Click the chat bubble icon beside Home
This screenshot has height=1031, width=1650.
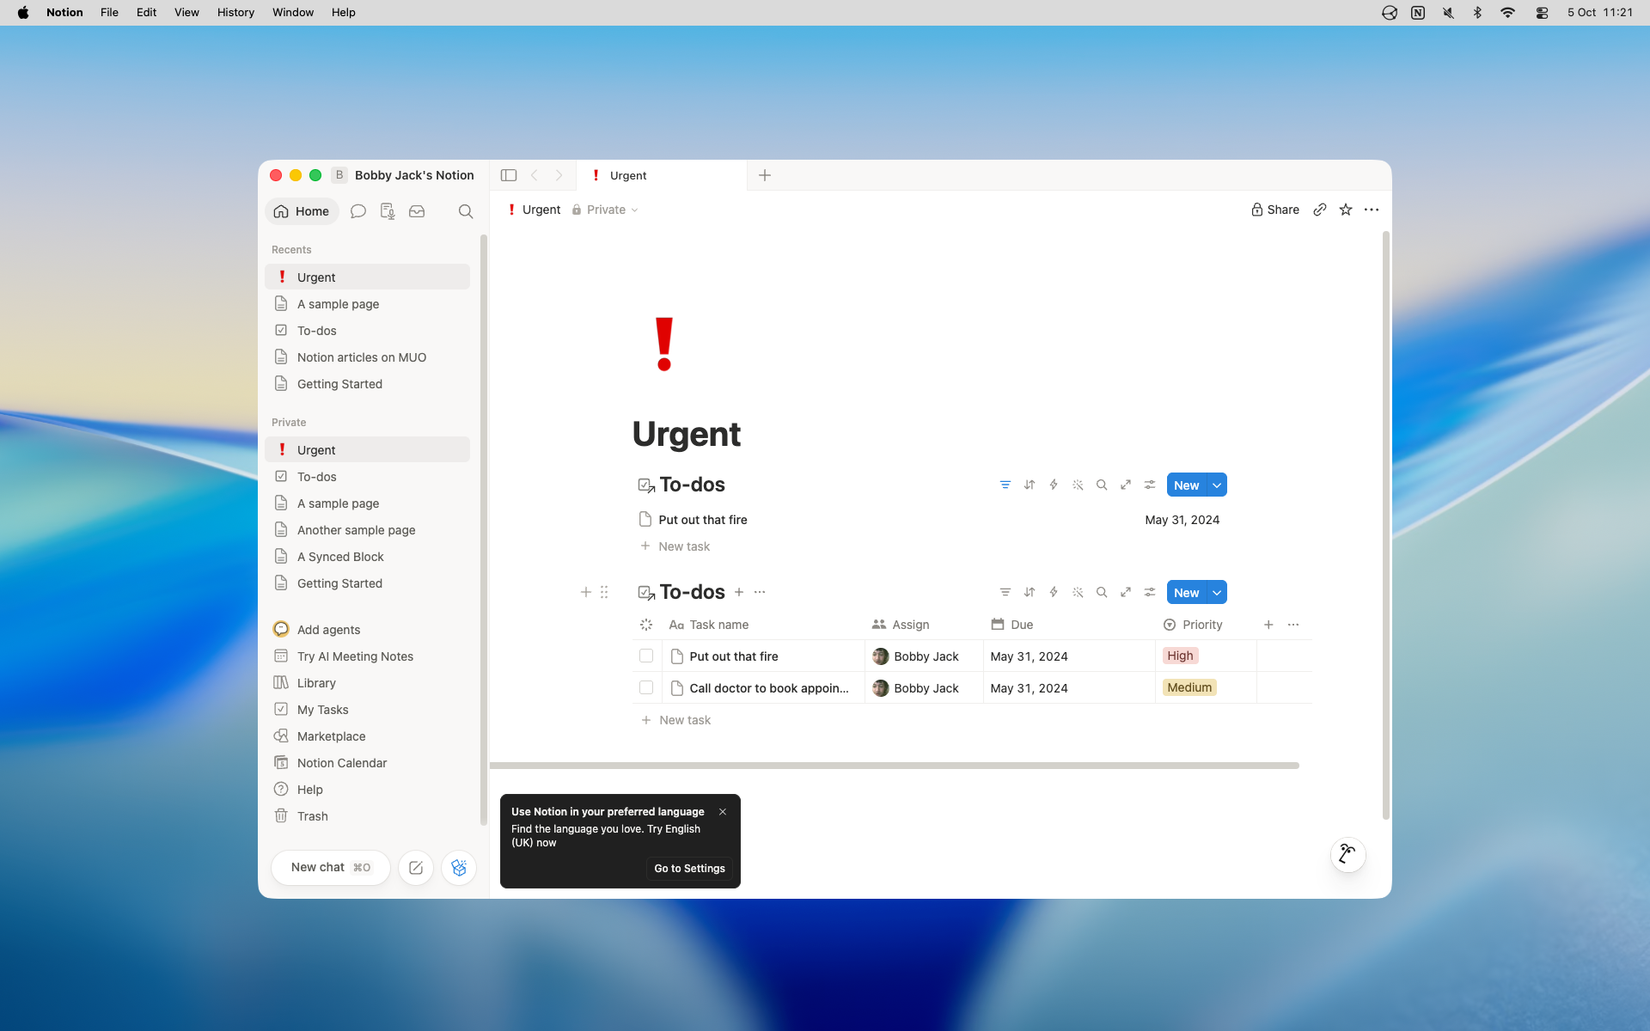358,211
